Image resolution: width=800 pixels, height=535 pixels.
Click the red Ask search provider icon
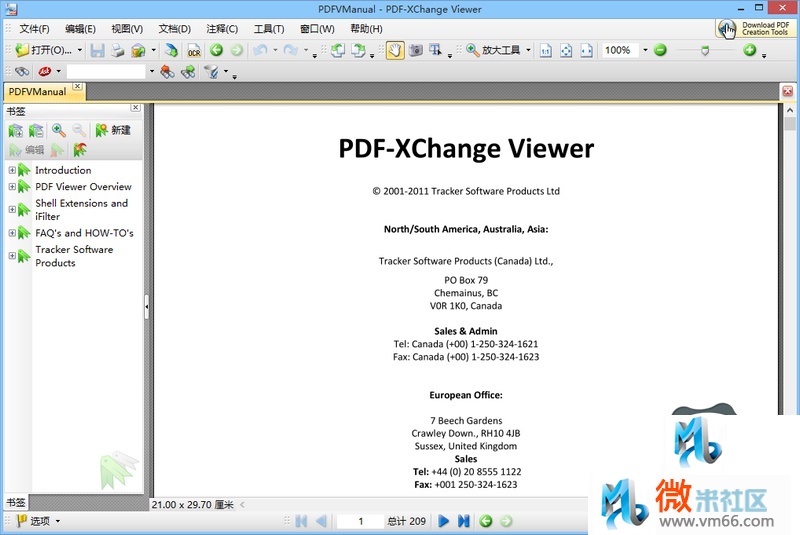pyautogui.click(x=44, y=71)
